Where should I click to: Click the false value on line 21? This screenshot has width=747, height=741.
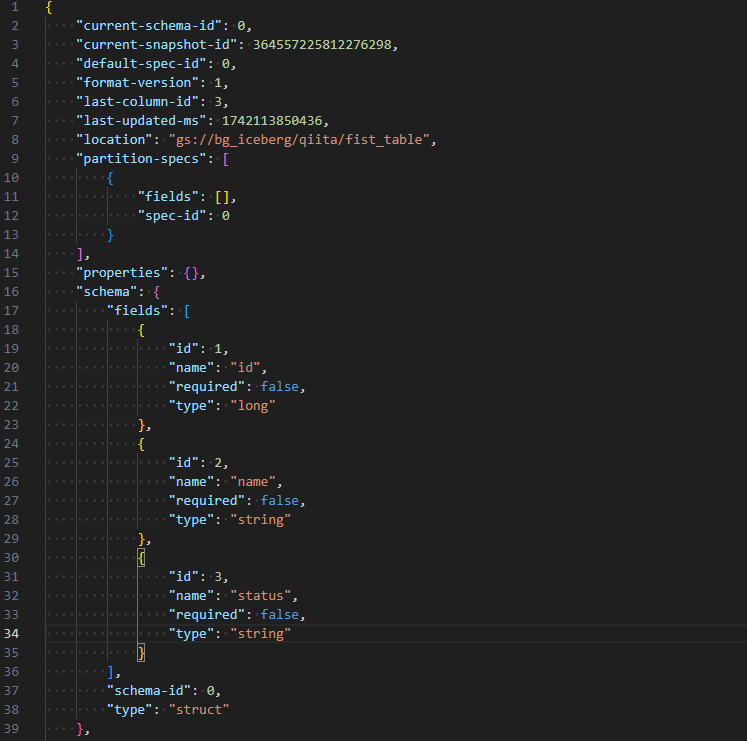280,386
